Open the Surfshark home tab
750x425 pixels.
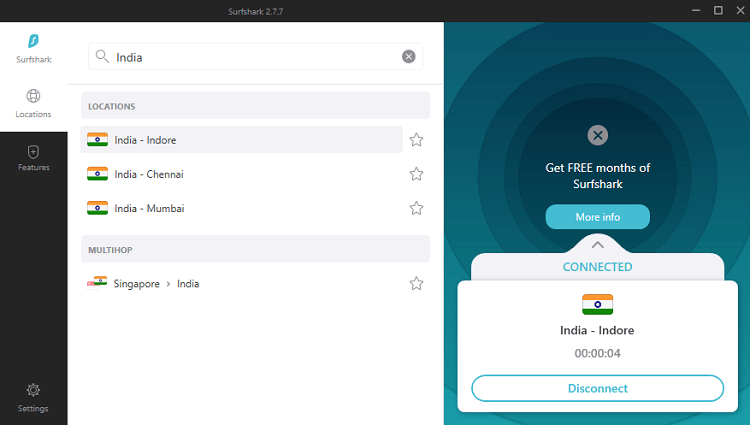[33, 49]
